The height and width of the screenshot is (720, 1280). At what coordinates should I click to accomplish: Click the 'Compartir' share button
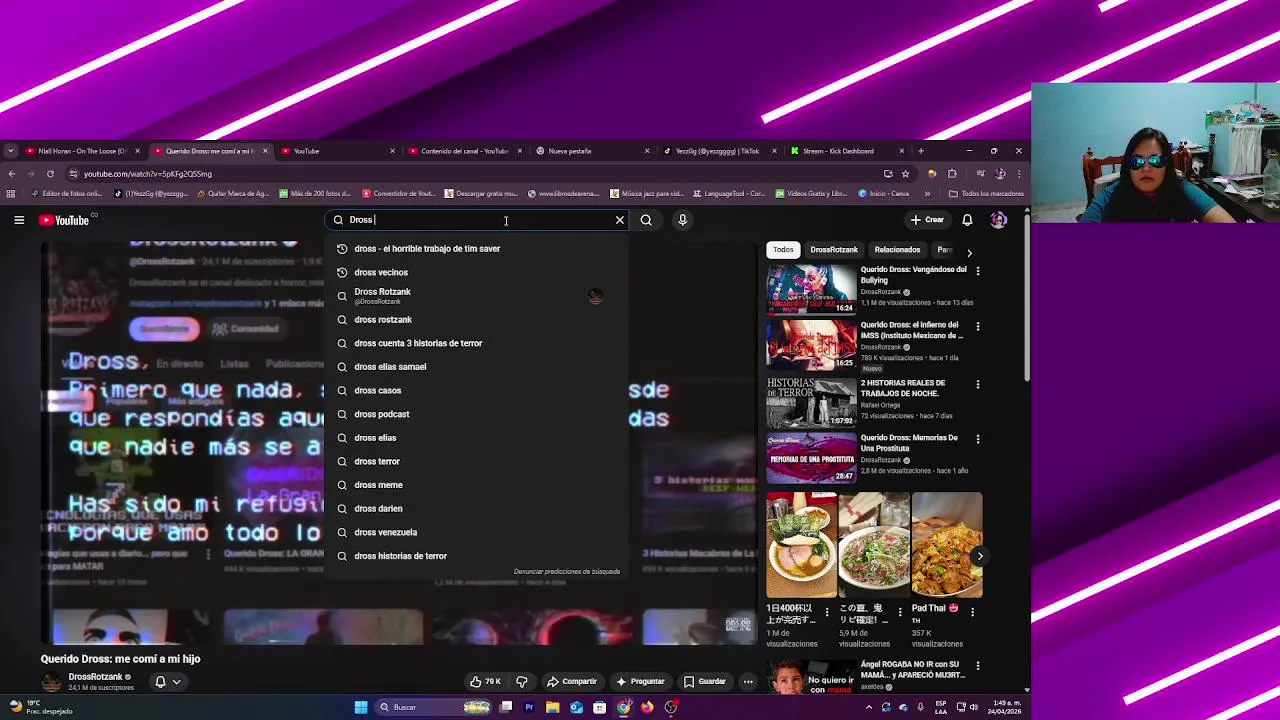571,681
